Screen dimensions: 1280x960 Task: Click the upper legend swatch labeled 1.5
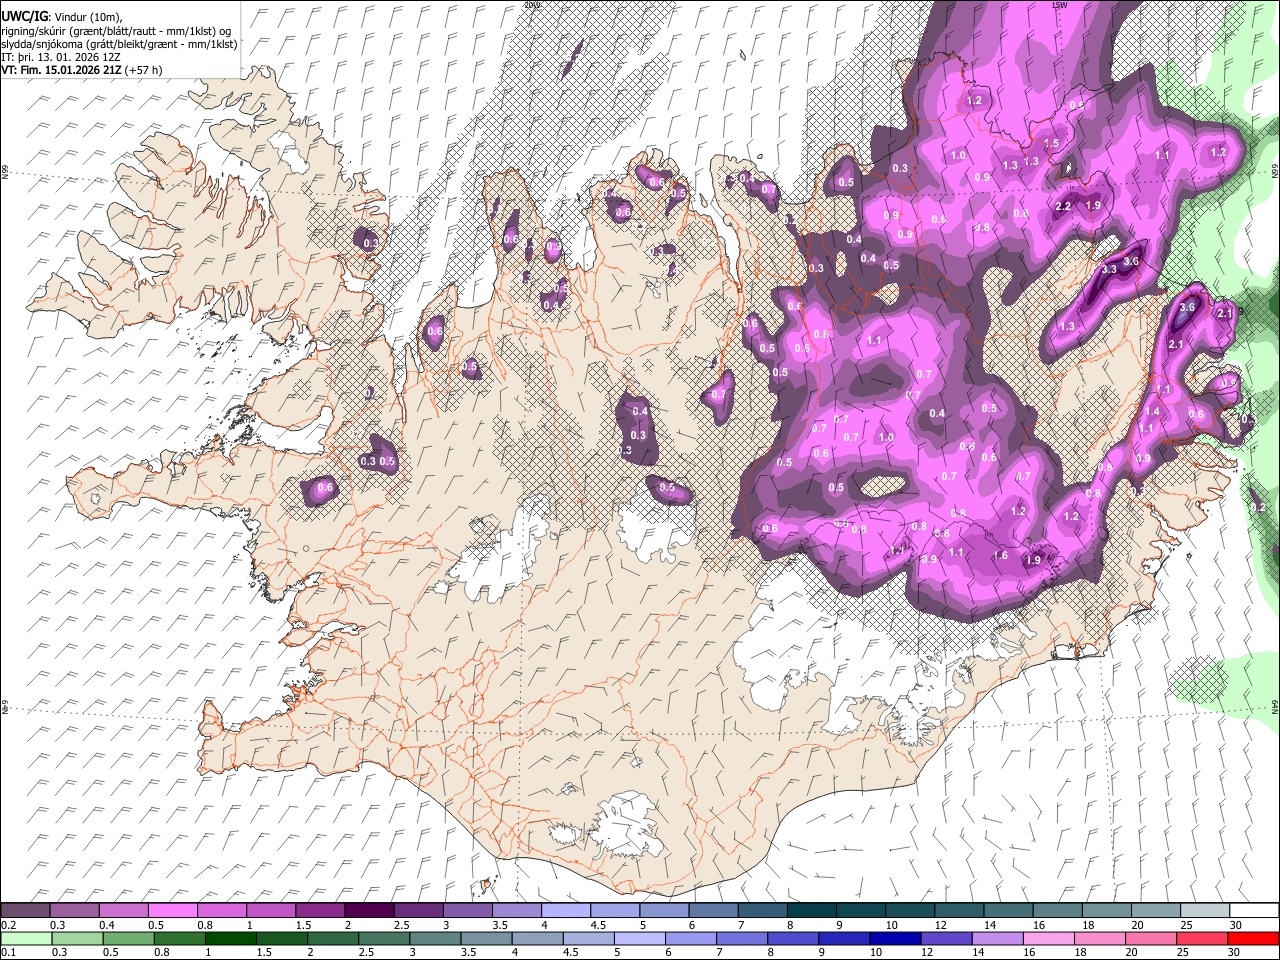[x=319, y=911]
